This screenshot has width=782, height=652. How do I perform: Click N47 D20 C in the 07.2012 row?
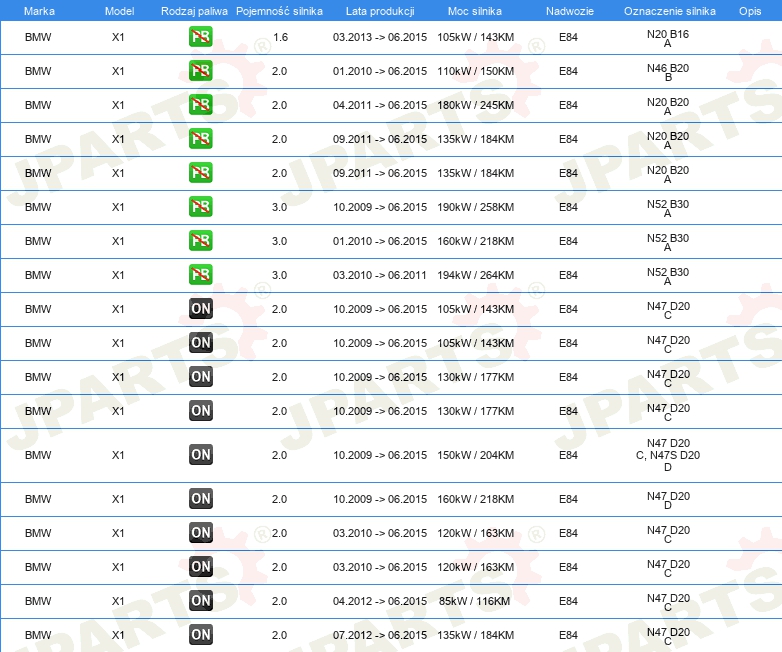(x=668, y=636)
